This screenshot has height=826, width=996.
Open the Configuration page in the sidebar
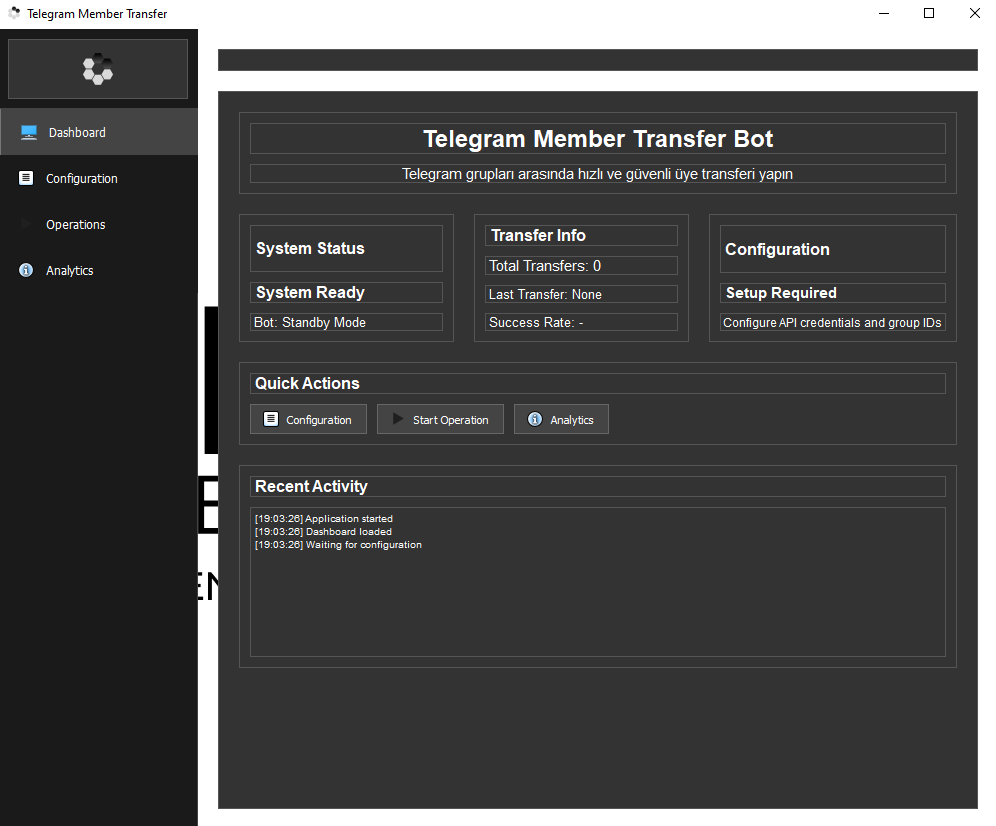pos(99,179)
